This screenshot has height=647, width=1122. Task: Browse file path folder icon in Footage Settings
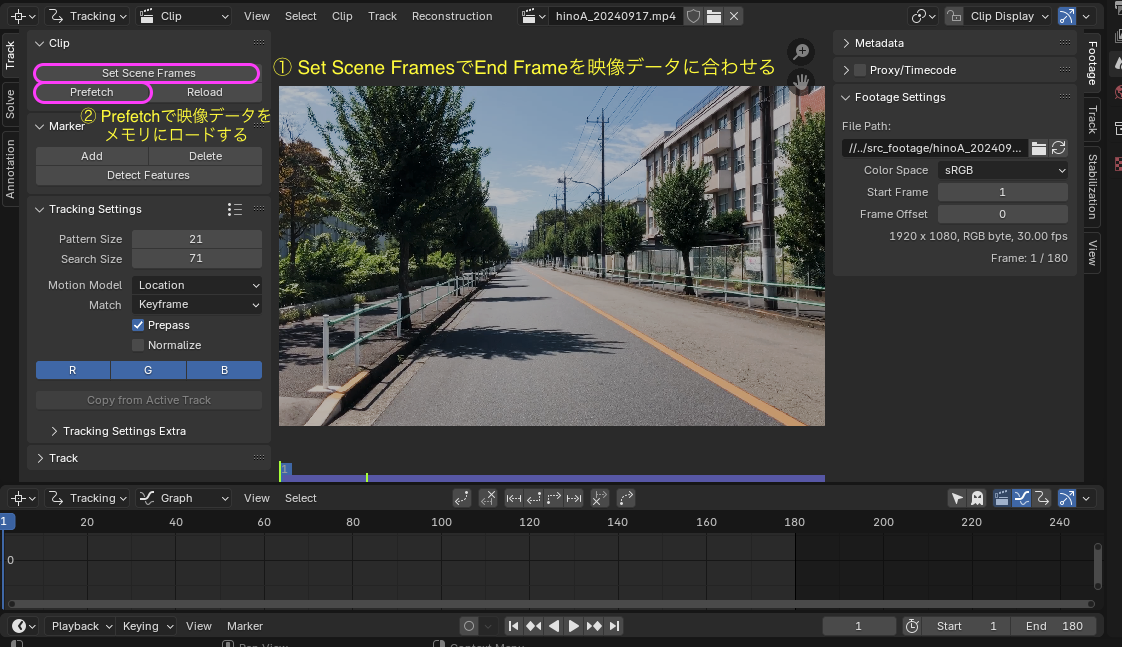tap(1038, 148)
